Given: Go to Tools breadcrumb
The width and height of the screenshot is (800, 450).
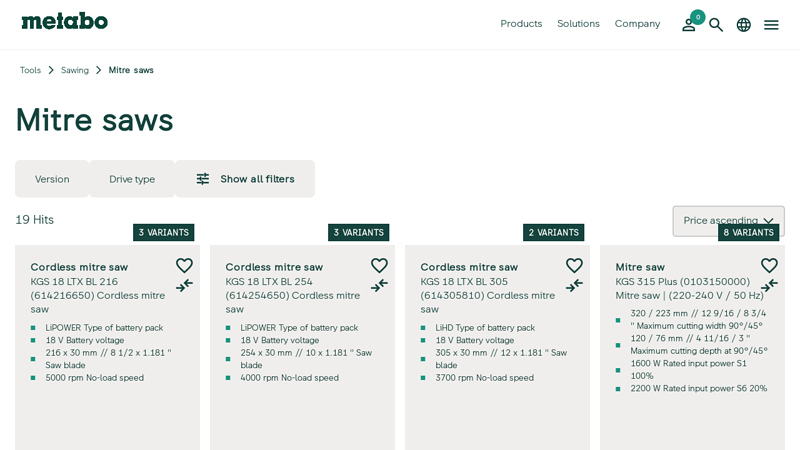Looking at the screenshot, I should pos(30,70).
